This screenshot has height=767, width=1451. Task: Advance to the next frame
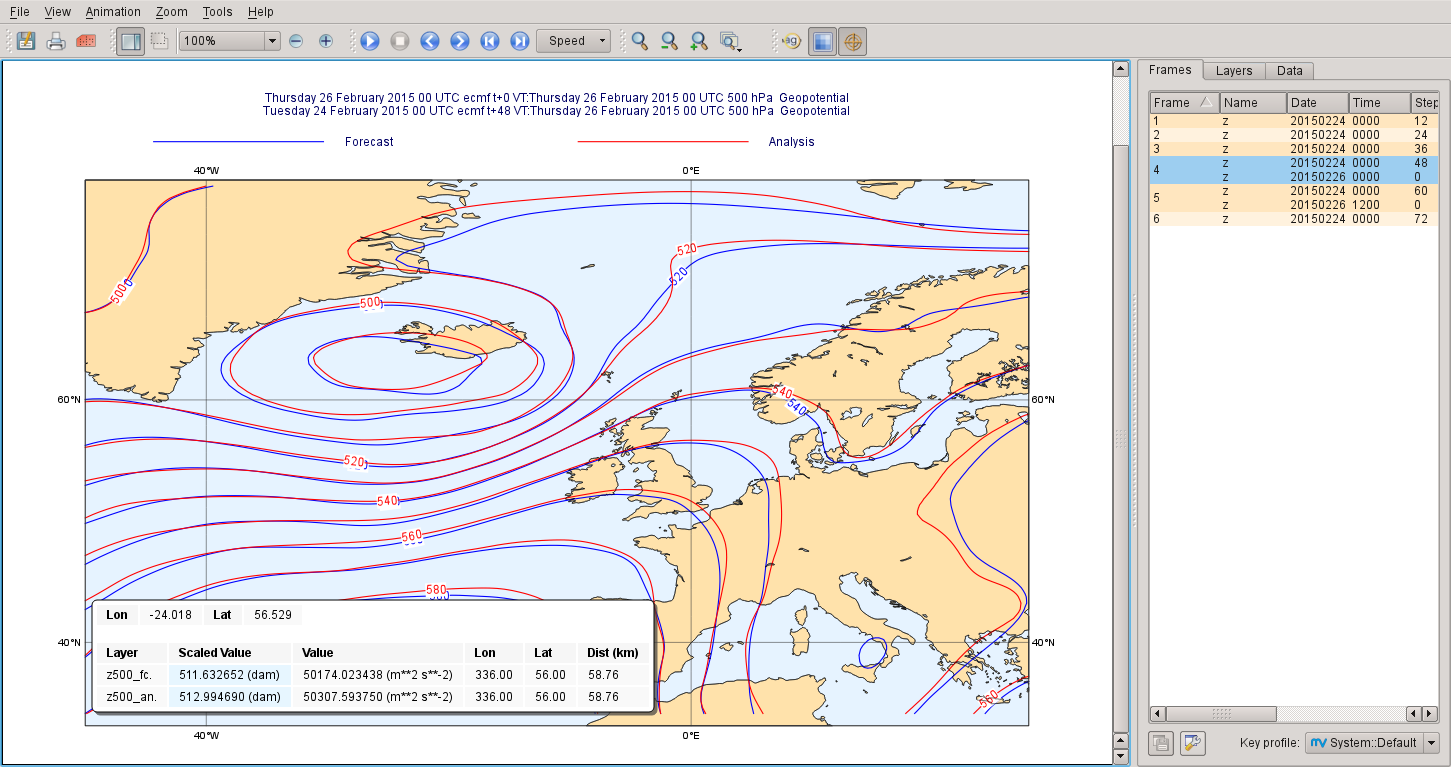[460, 41]
